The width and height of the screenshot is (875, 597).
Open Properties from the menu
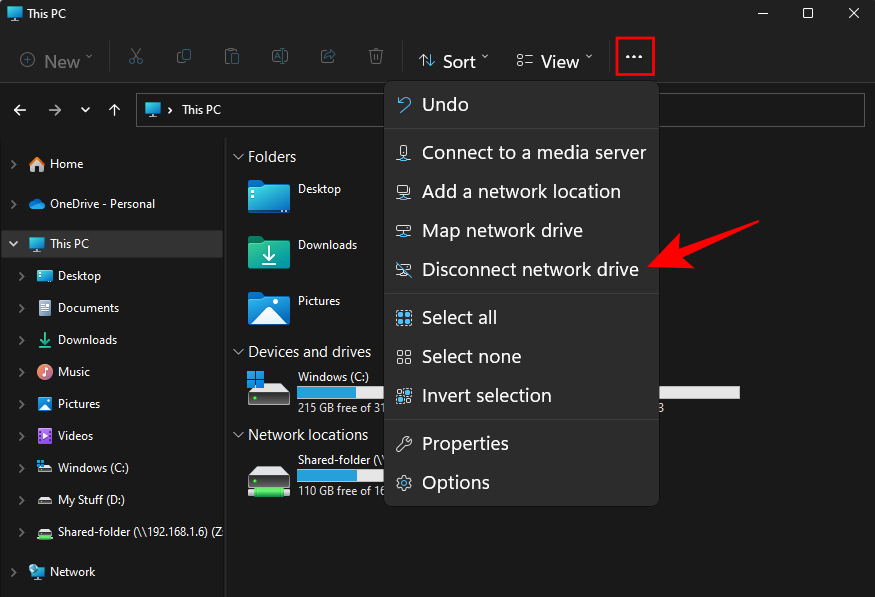tap(465, 443)
